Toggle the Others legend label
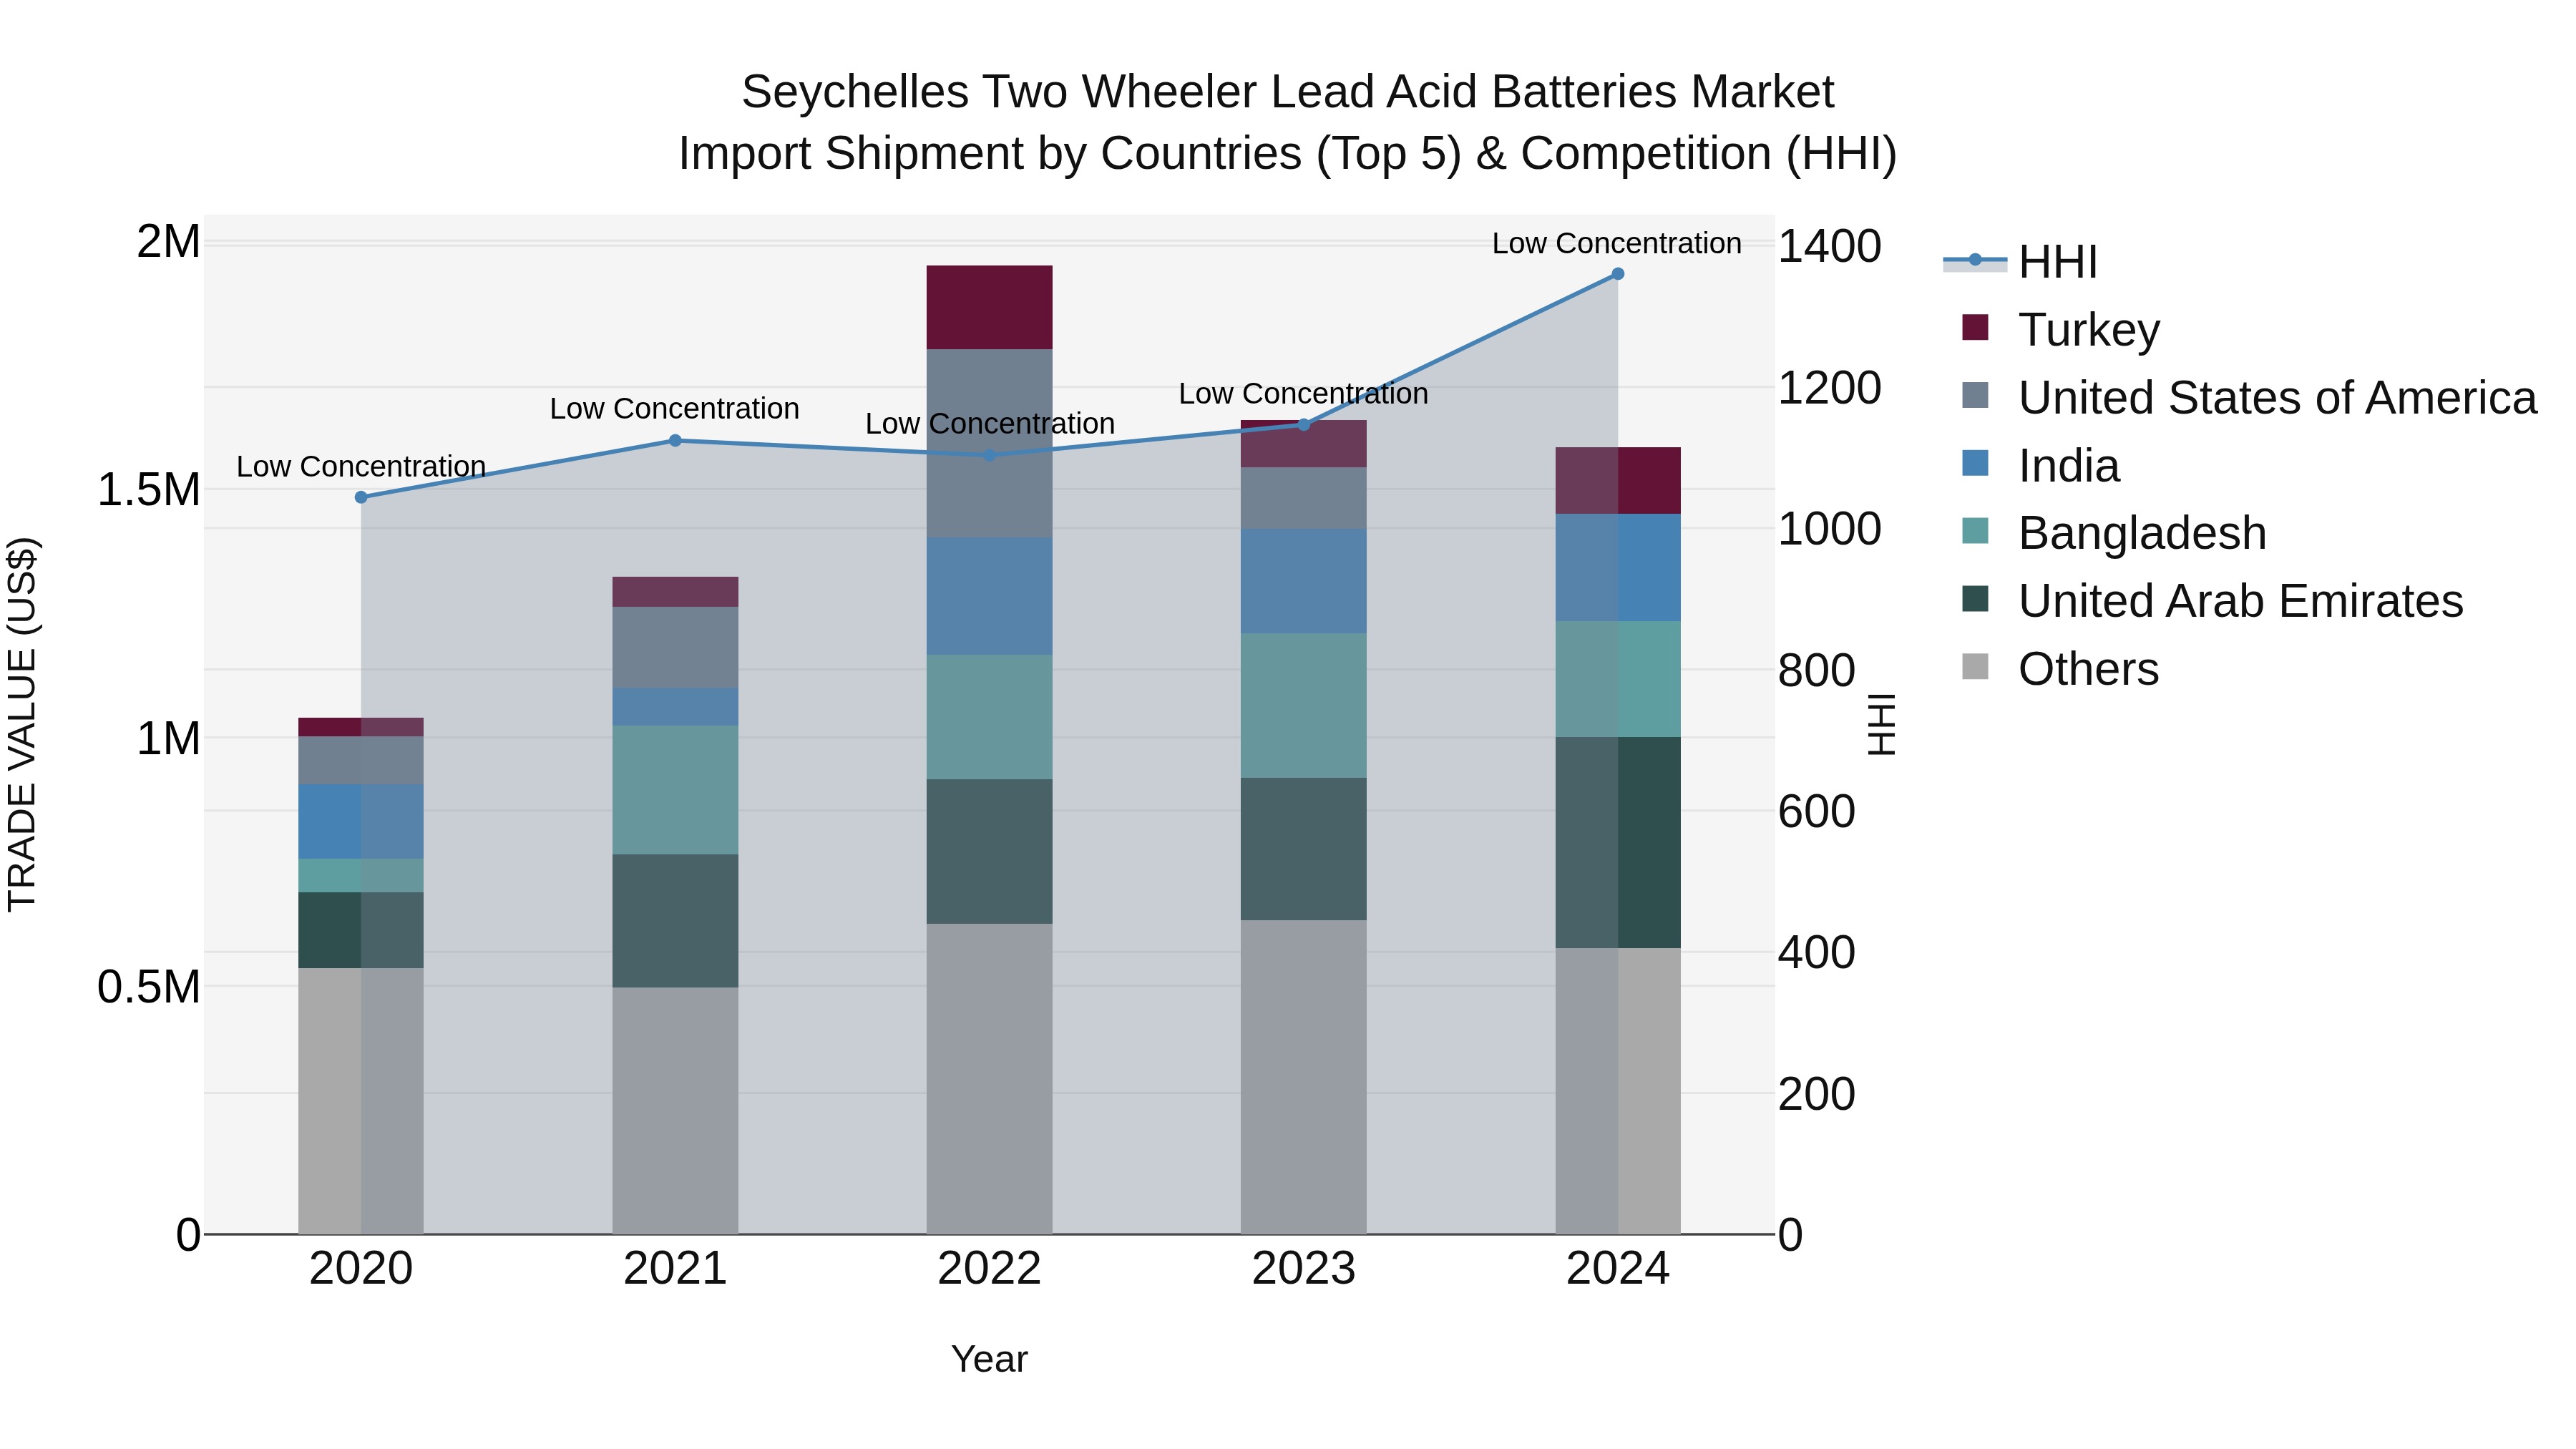The height and width of the screenshot is (1449, 2576). (2088, 669)
